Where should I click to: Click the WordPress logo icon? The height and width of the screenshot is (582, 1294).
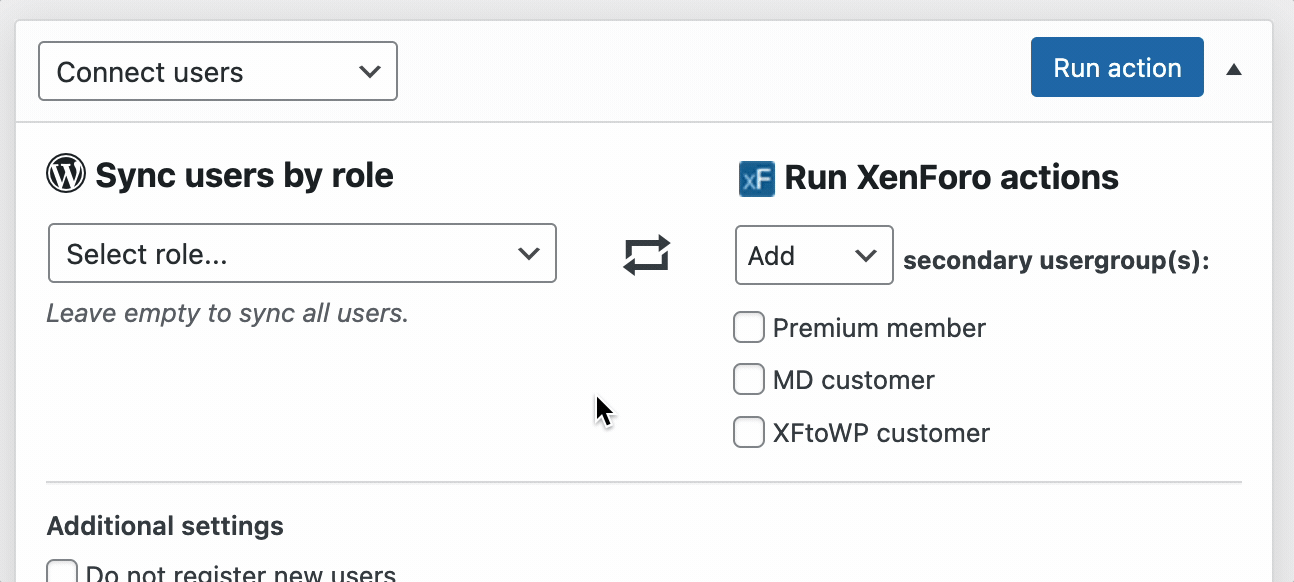[66, 175]
